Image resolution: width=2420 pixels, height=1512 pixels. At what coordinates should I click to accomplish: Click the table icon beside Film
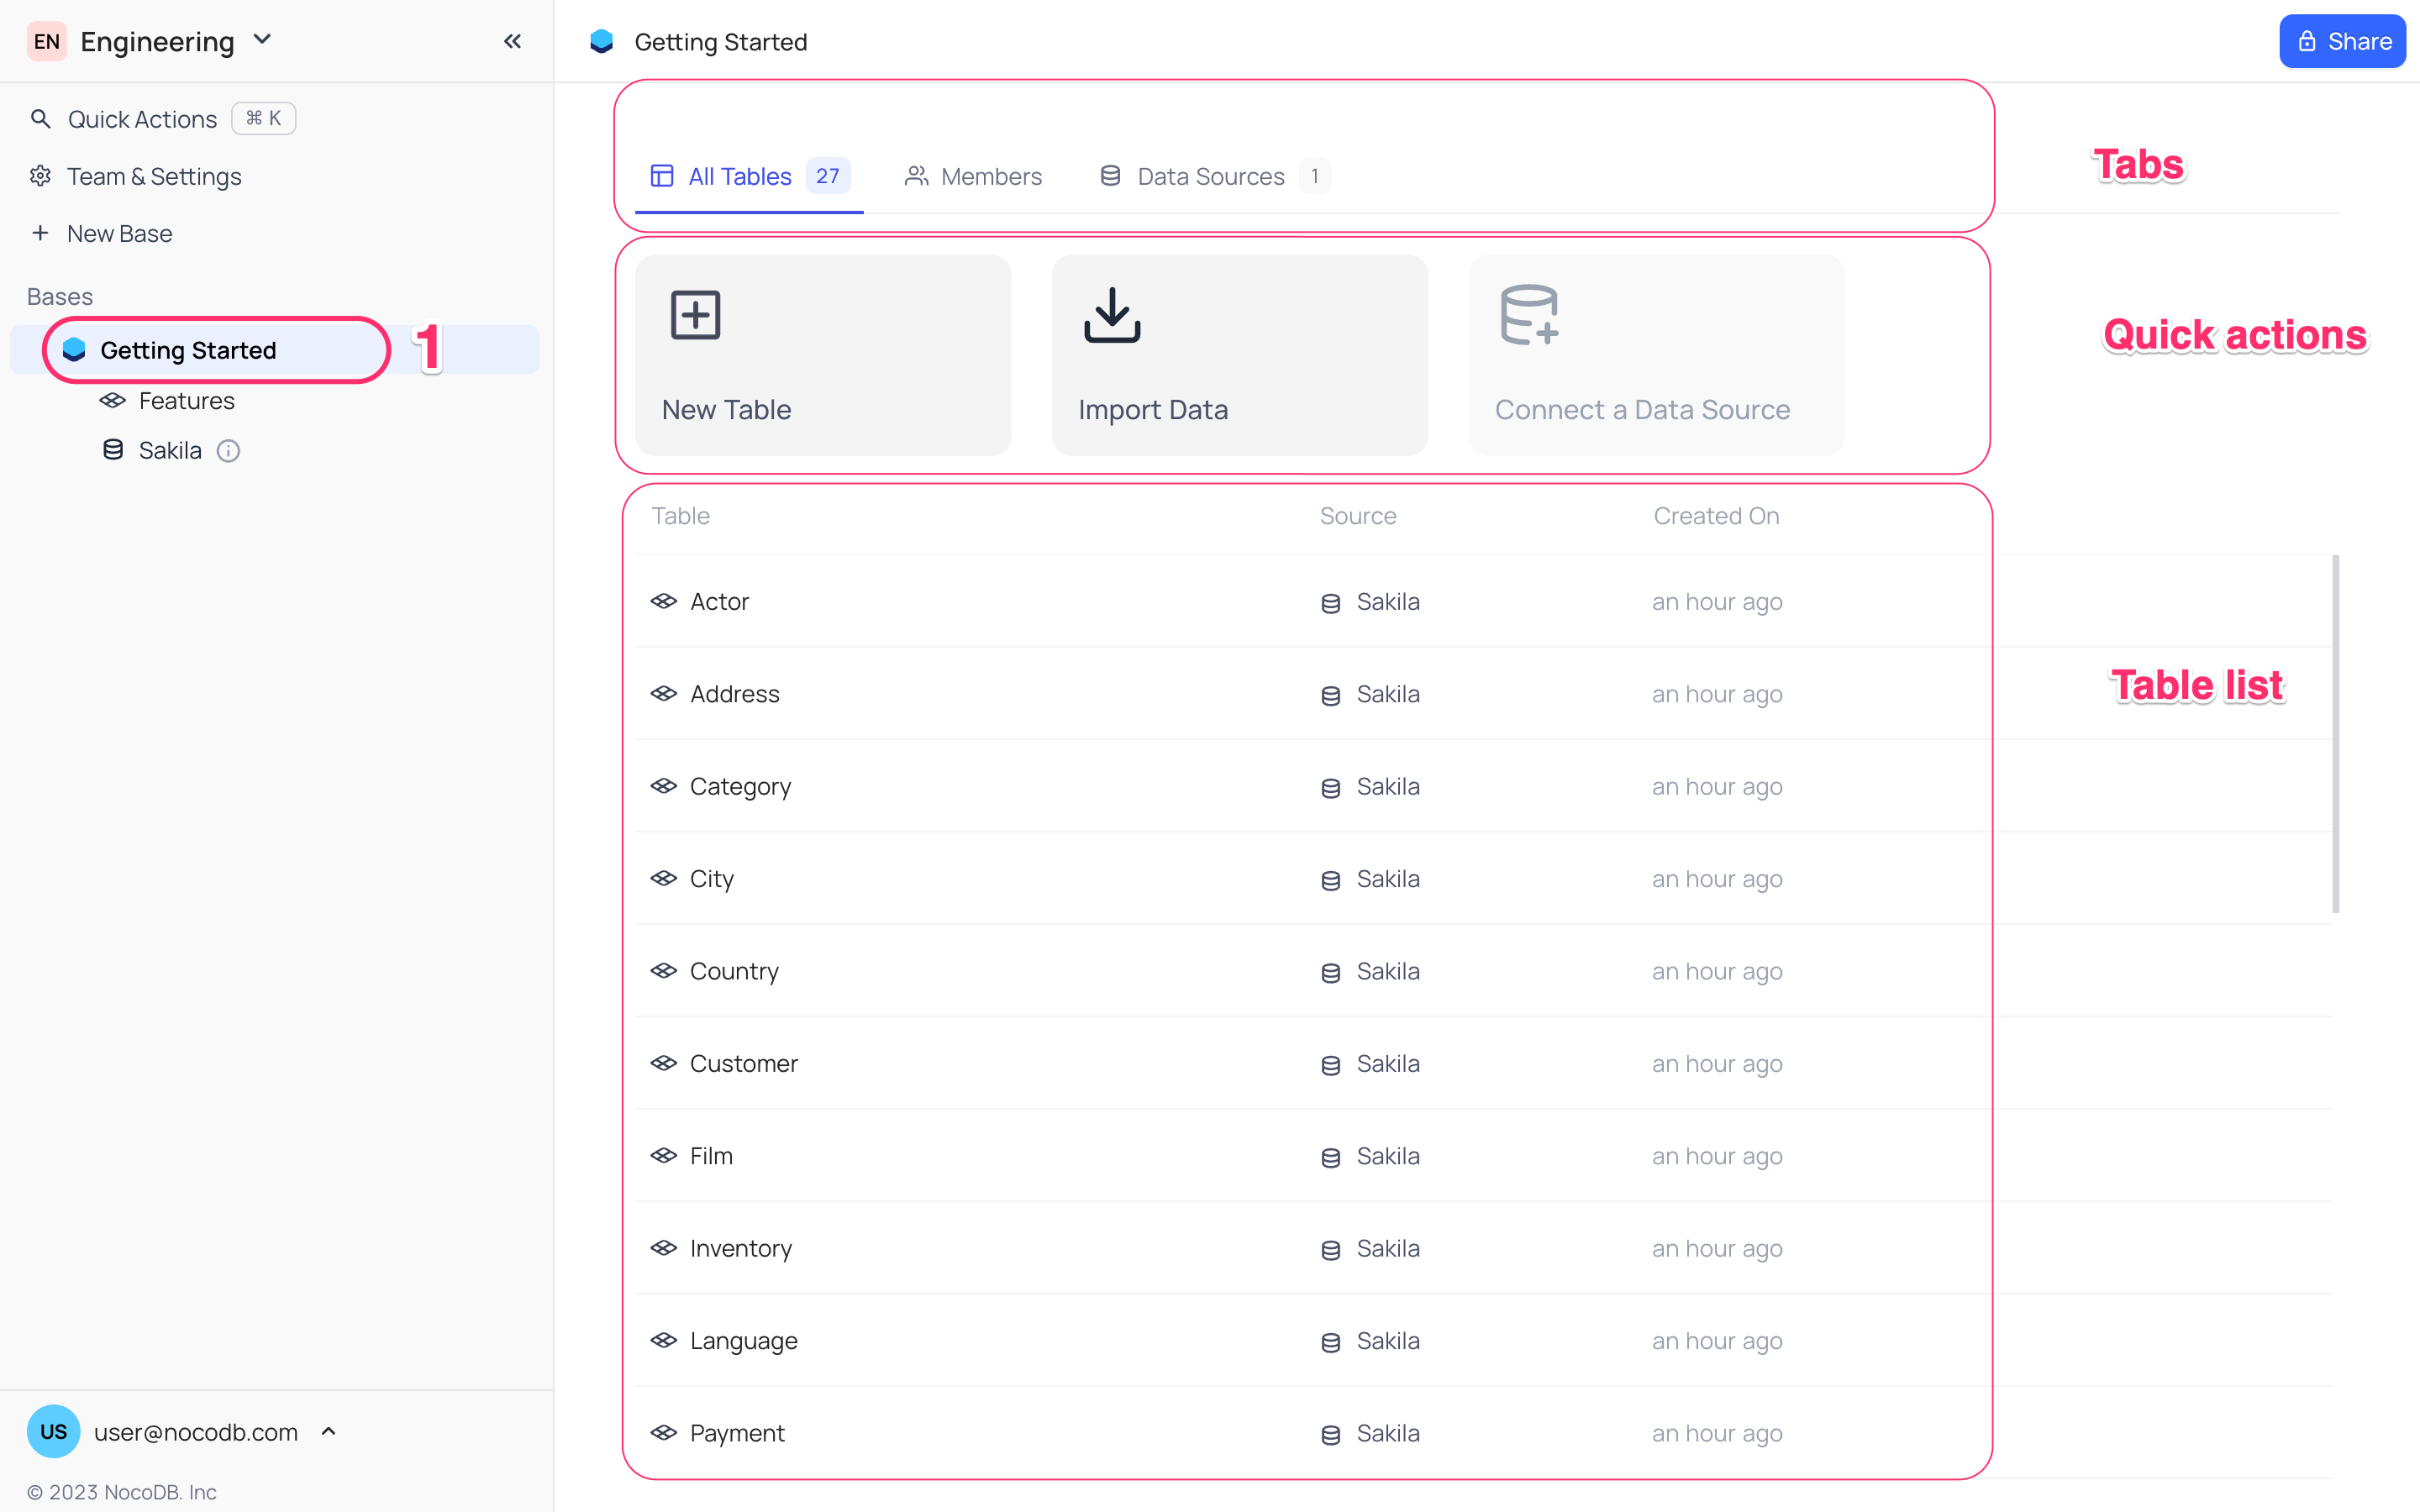[664, 1156]
